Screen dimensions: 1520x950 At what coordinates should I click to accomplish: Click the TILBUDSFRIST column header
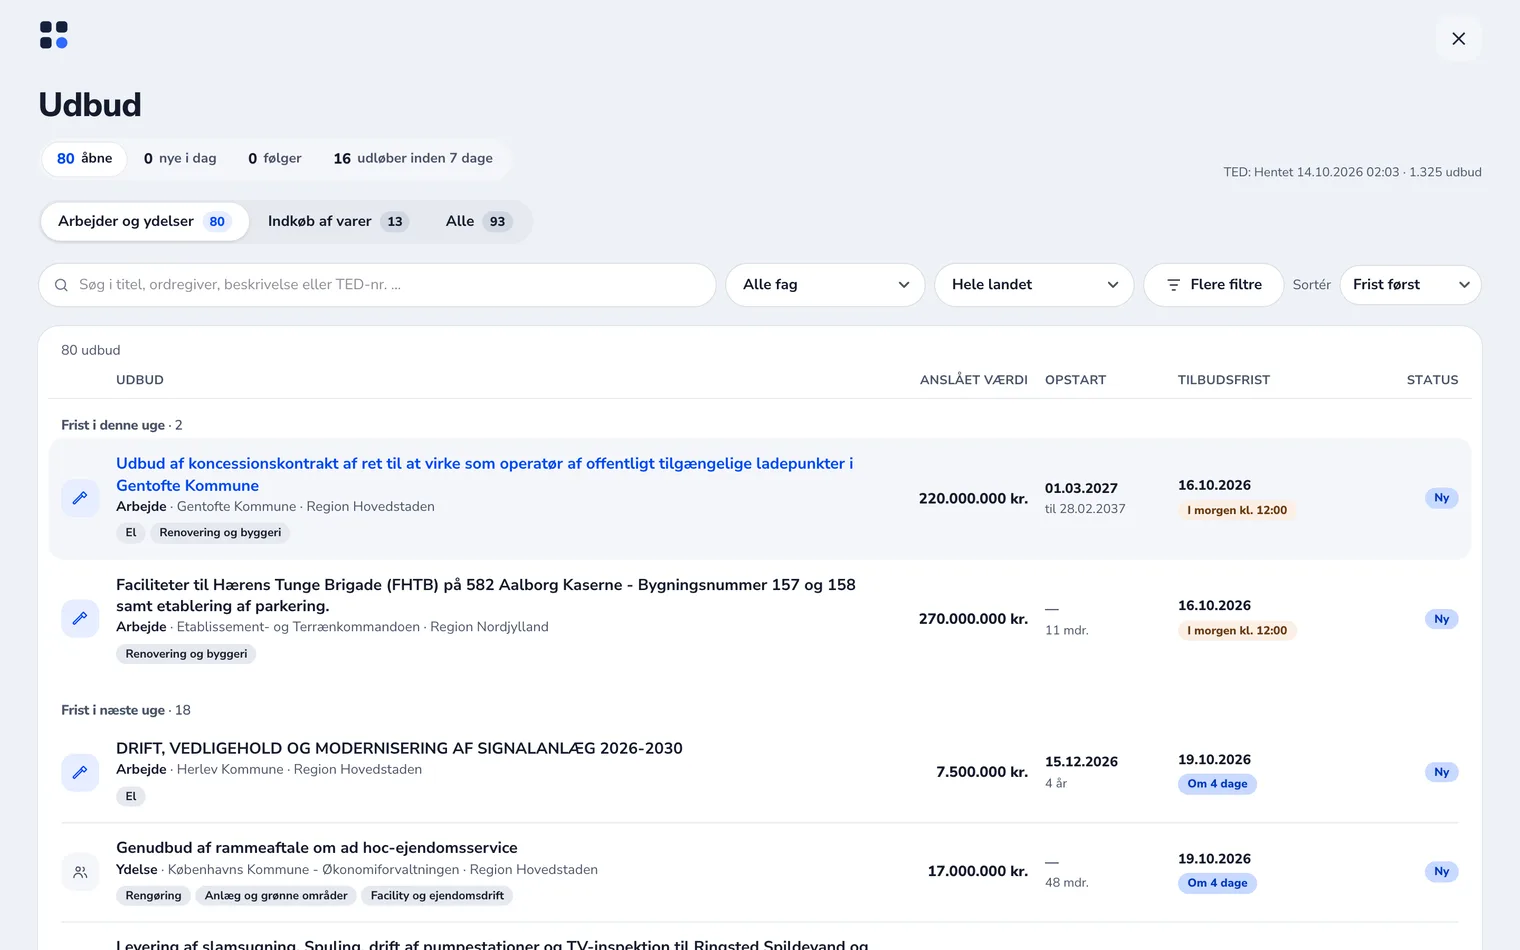tap(1224, 380)
